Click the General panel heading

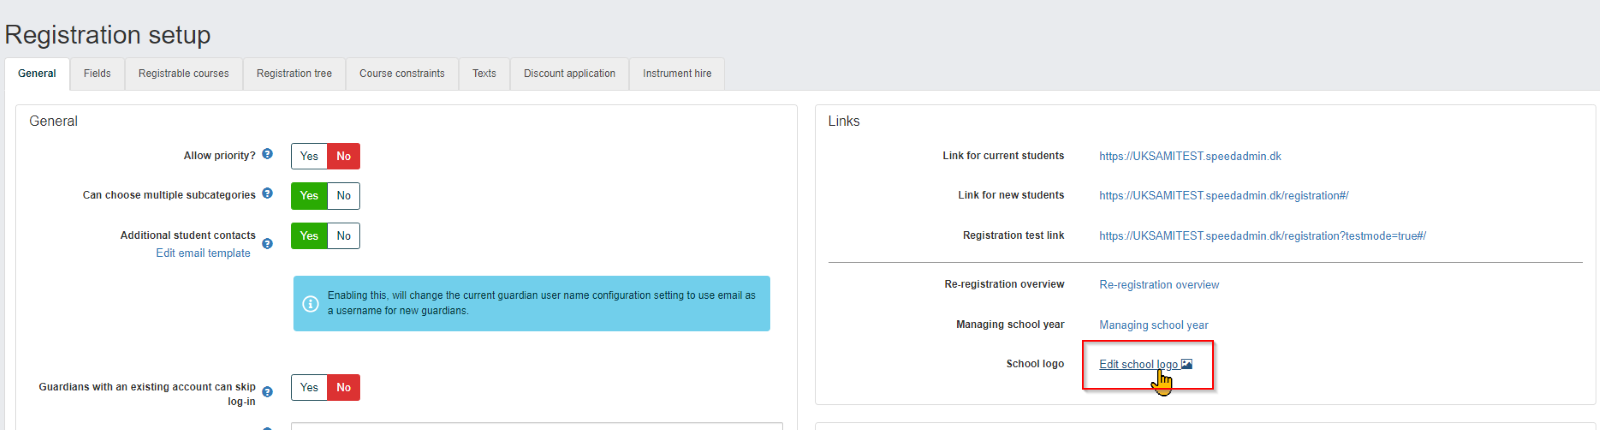coord(53,121)
